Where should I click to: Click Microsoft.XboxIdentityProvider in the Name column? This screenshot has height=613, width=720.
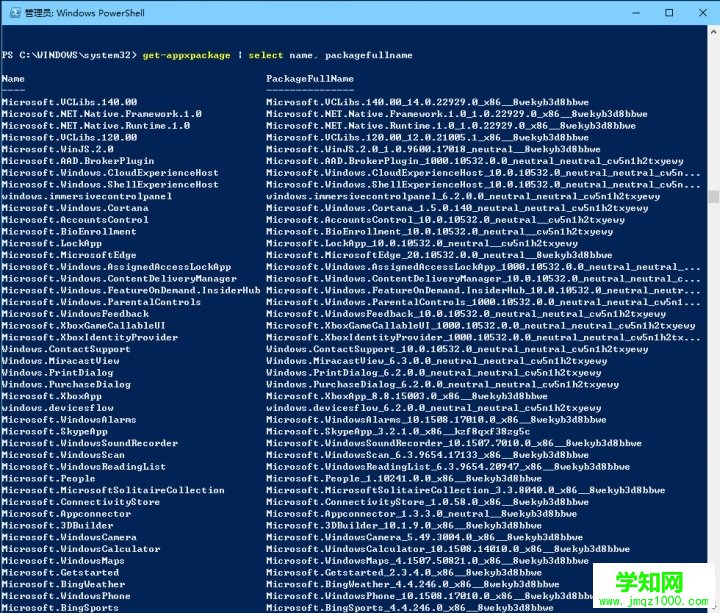click(x=90, y=337)
